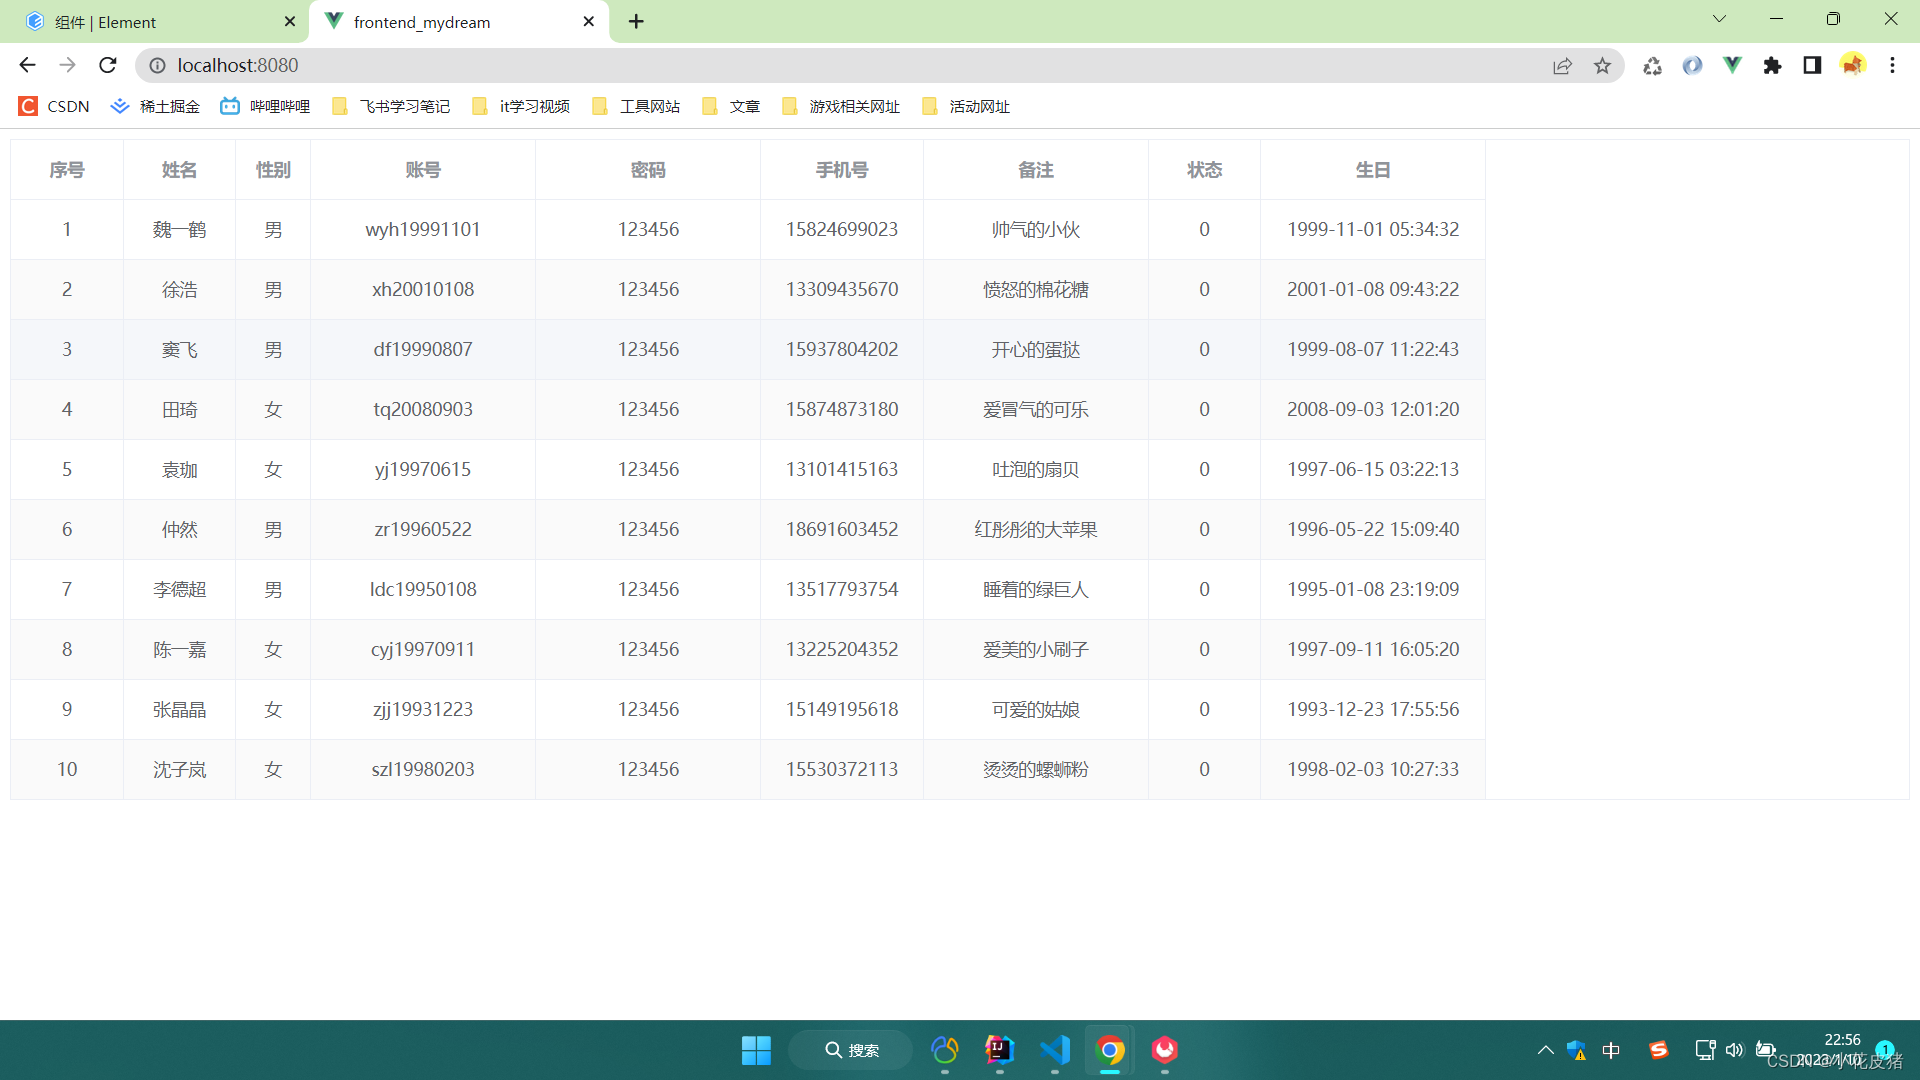
Task: Click the name cell 仲然
Action: click(179, 530)
